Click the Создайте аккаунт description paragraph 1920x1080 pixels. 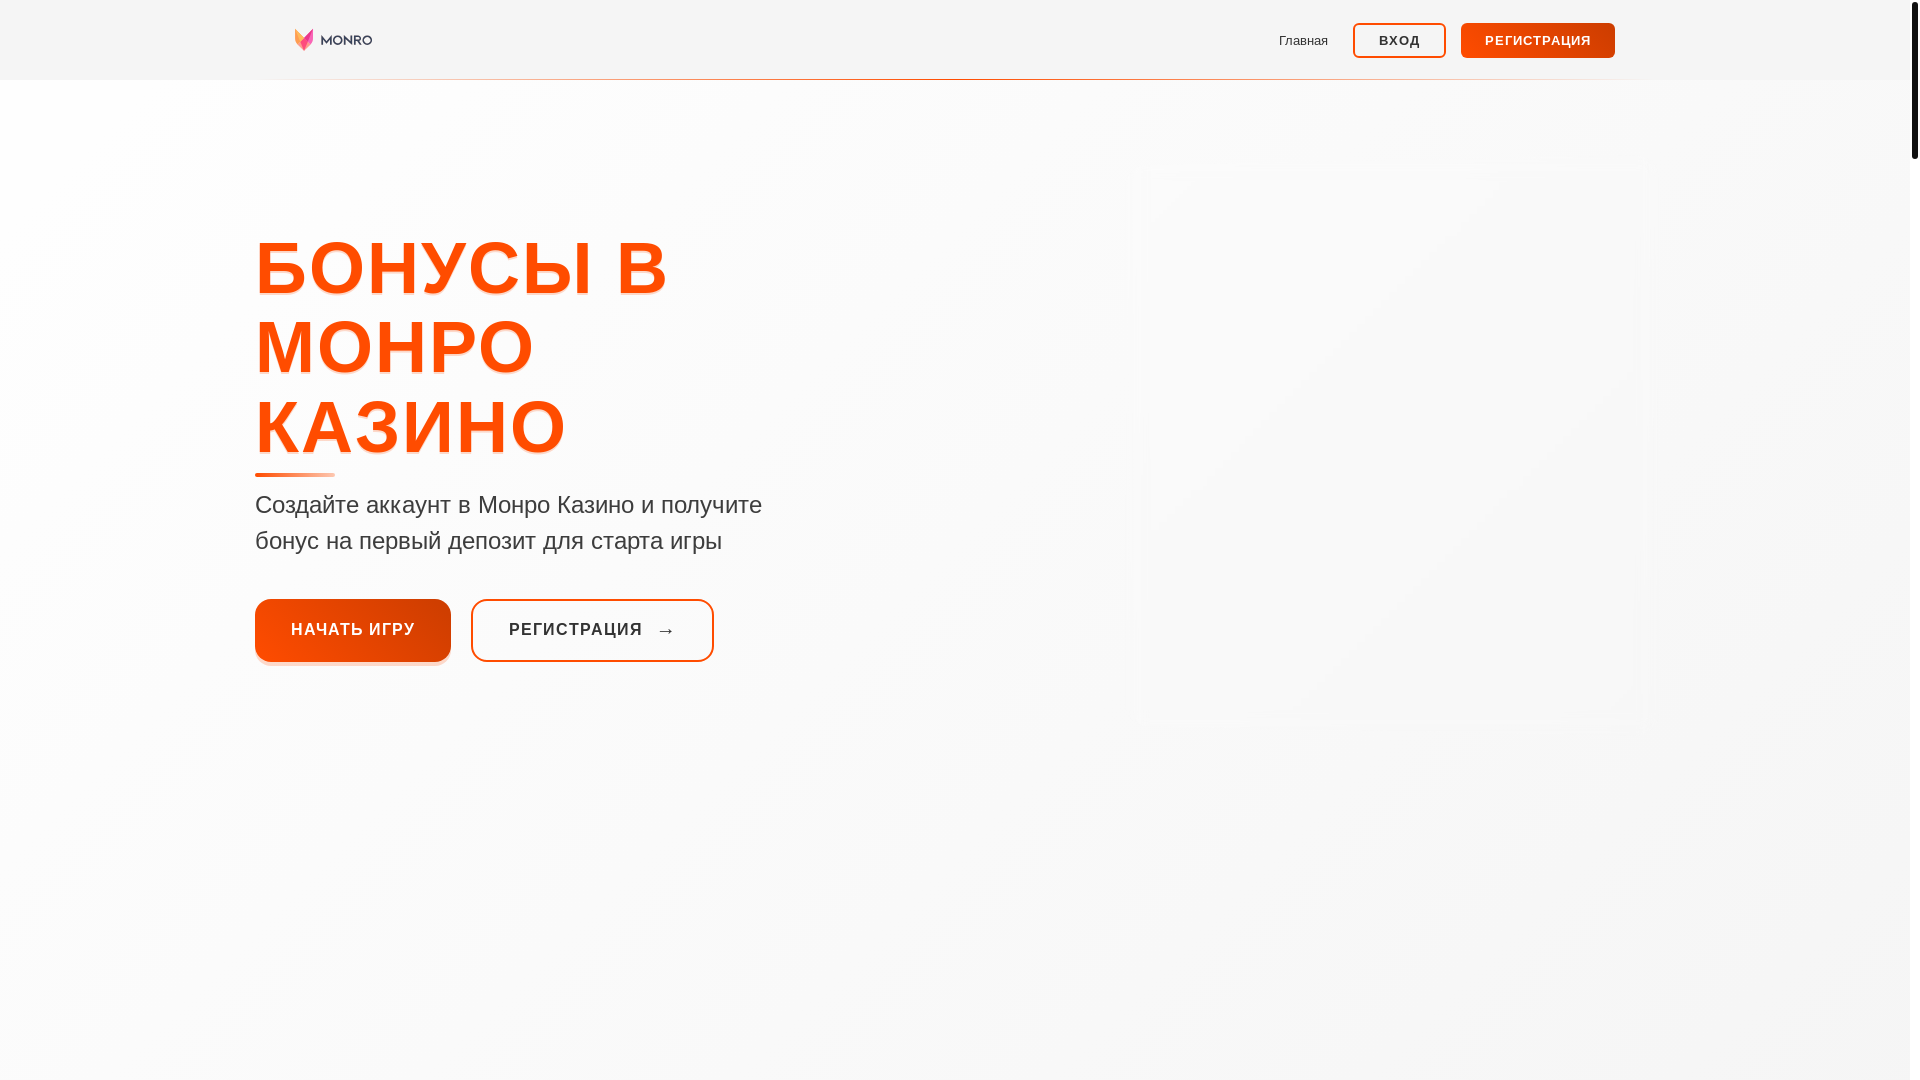click(x=508, y=523)
